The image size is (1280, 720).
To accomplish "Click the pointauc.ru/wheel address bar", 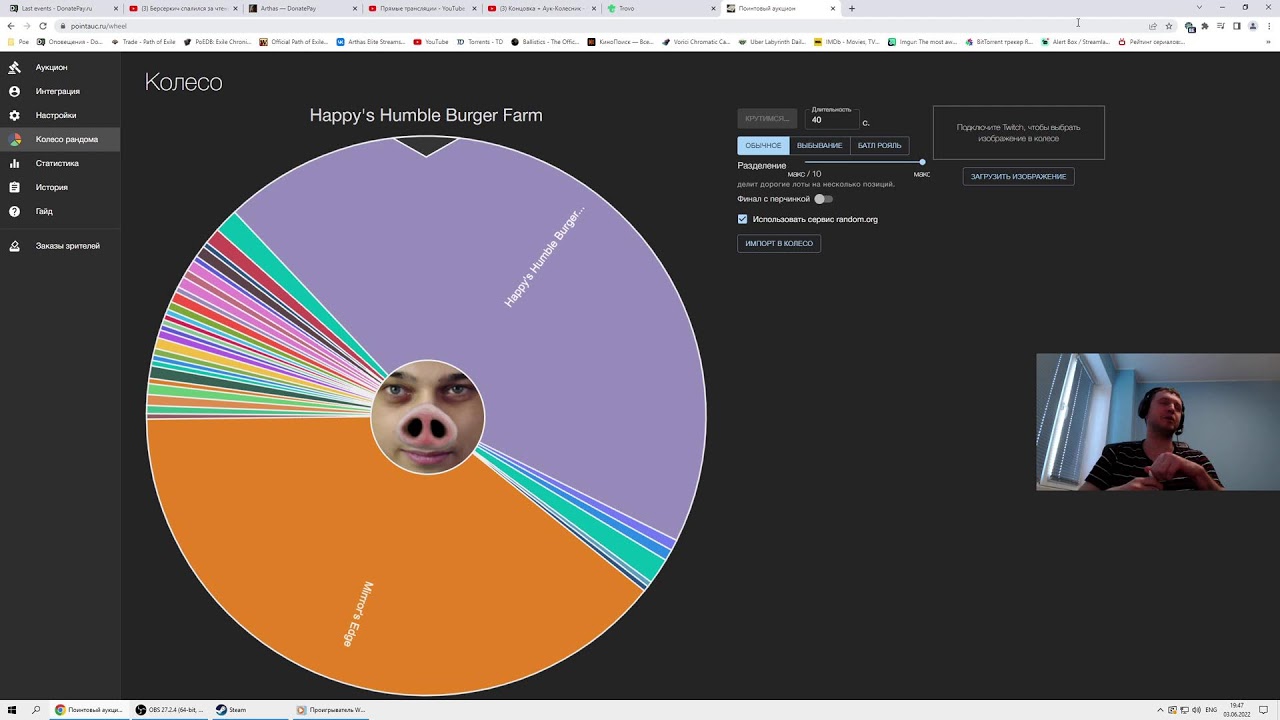I will pos(600,26).
